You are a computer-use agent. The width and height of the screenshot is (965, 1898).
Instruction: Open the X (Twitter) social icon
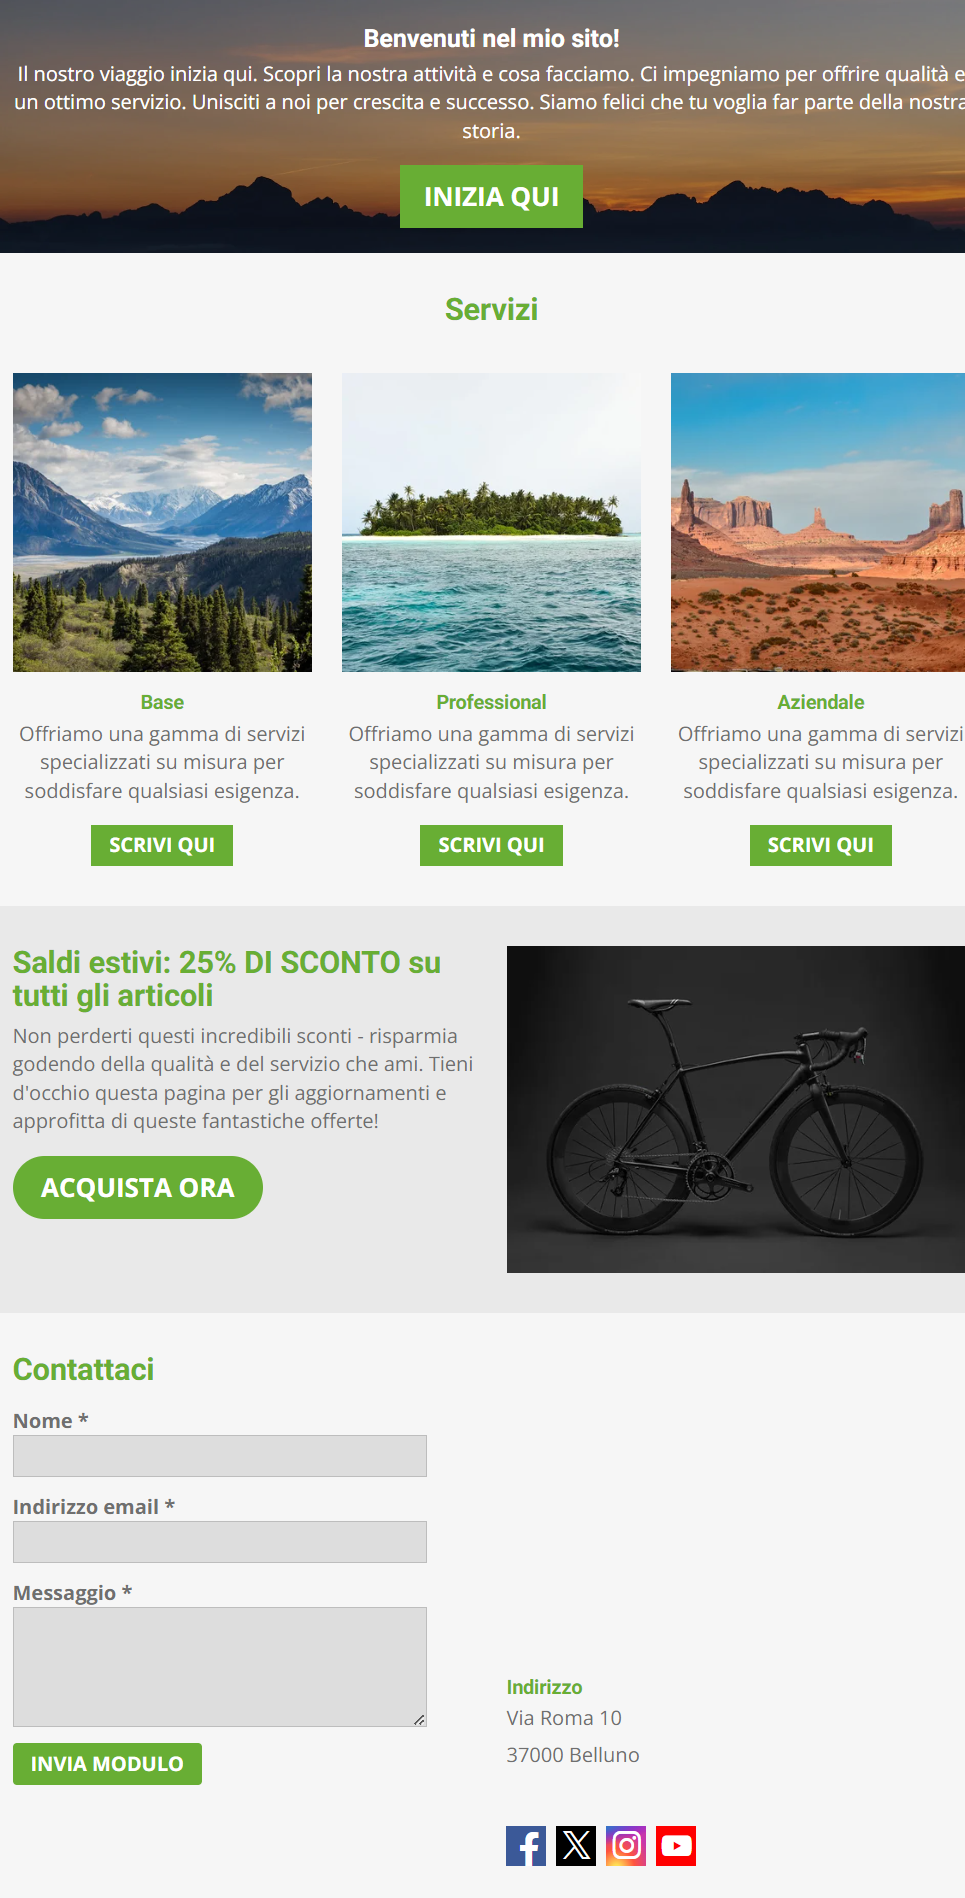(x=576, y=1846)
